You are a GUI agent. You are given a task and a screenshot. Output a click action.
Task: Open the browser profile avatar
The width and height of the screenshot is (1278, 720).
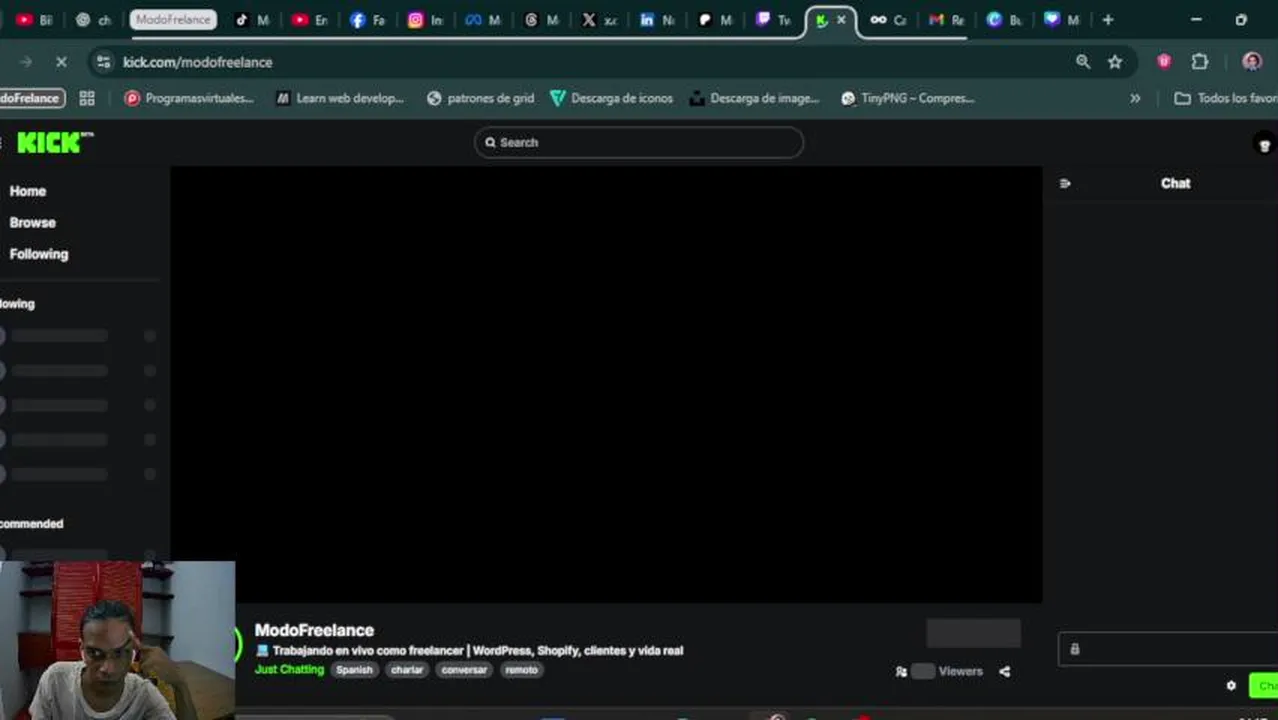pos(1252,62)
